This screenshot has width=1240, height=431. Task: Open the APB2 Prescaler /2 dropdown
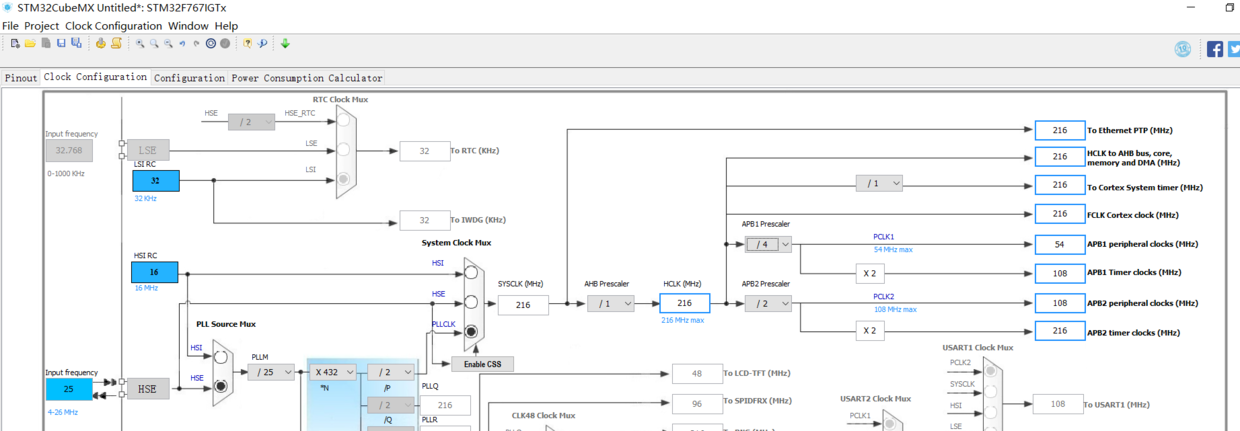point(768,303)
